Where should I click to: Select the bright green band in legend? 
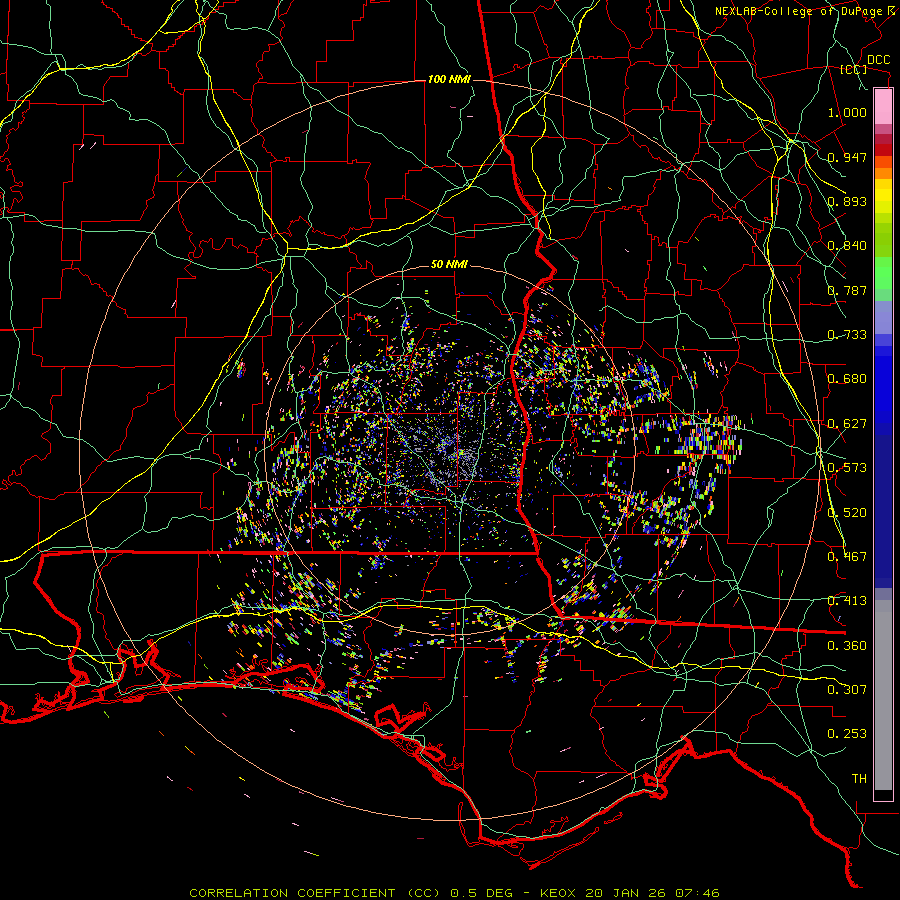coord(883,273)
